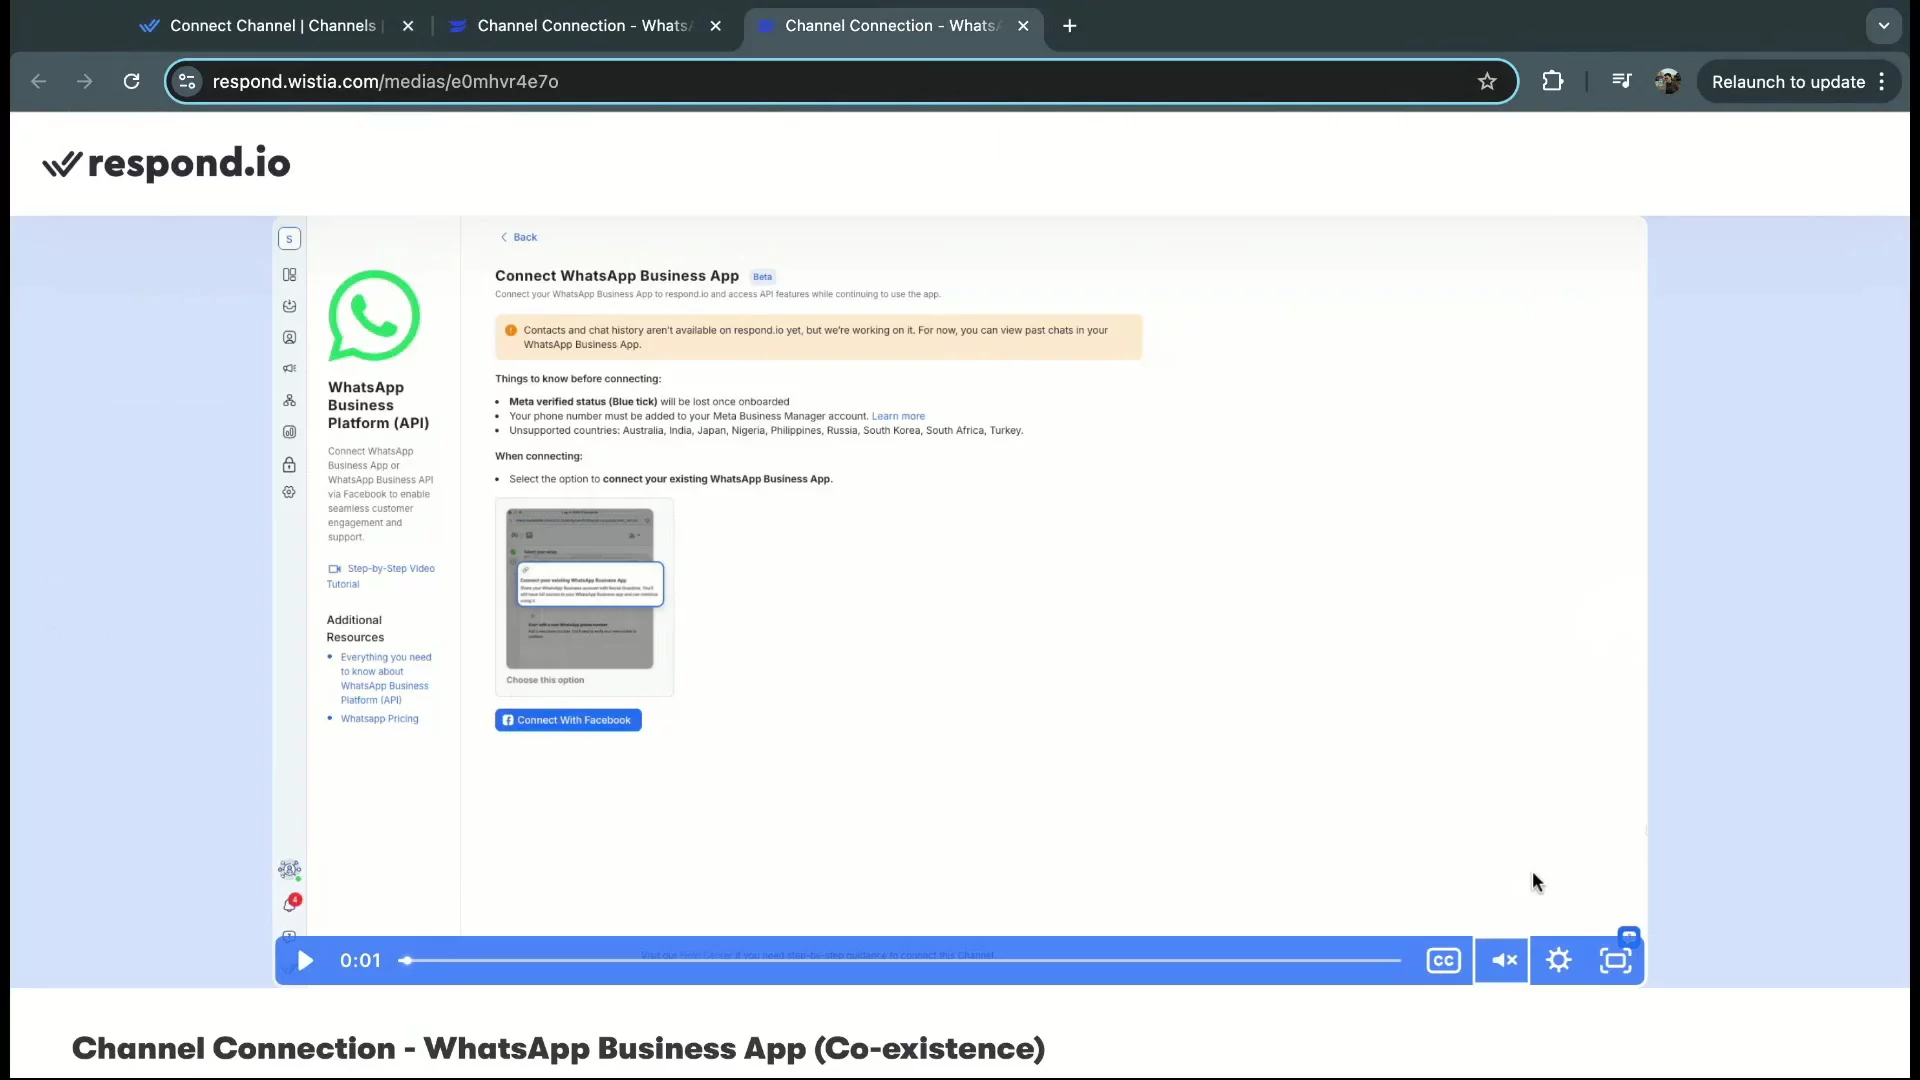Open dashboard icon in sidebar

coord(289,274)
